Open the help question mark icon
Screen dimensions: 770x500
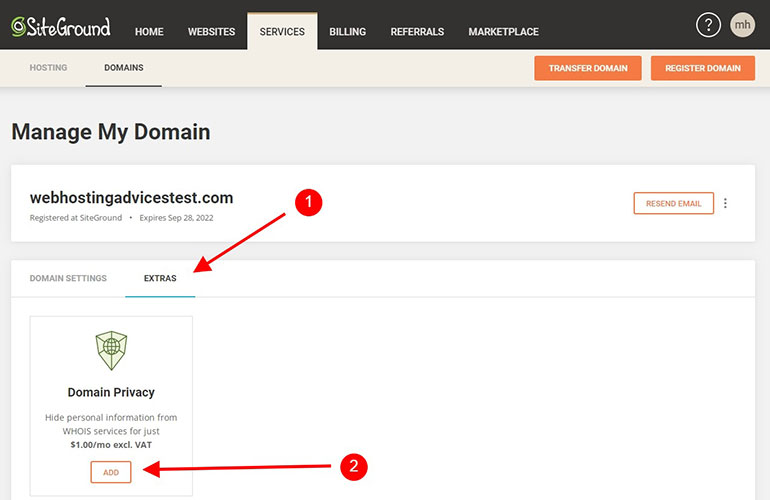tap(708, 25)
